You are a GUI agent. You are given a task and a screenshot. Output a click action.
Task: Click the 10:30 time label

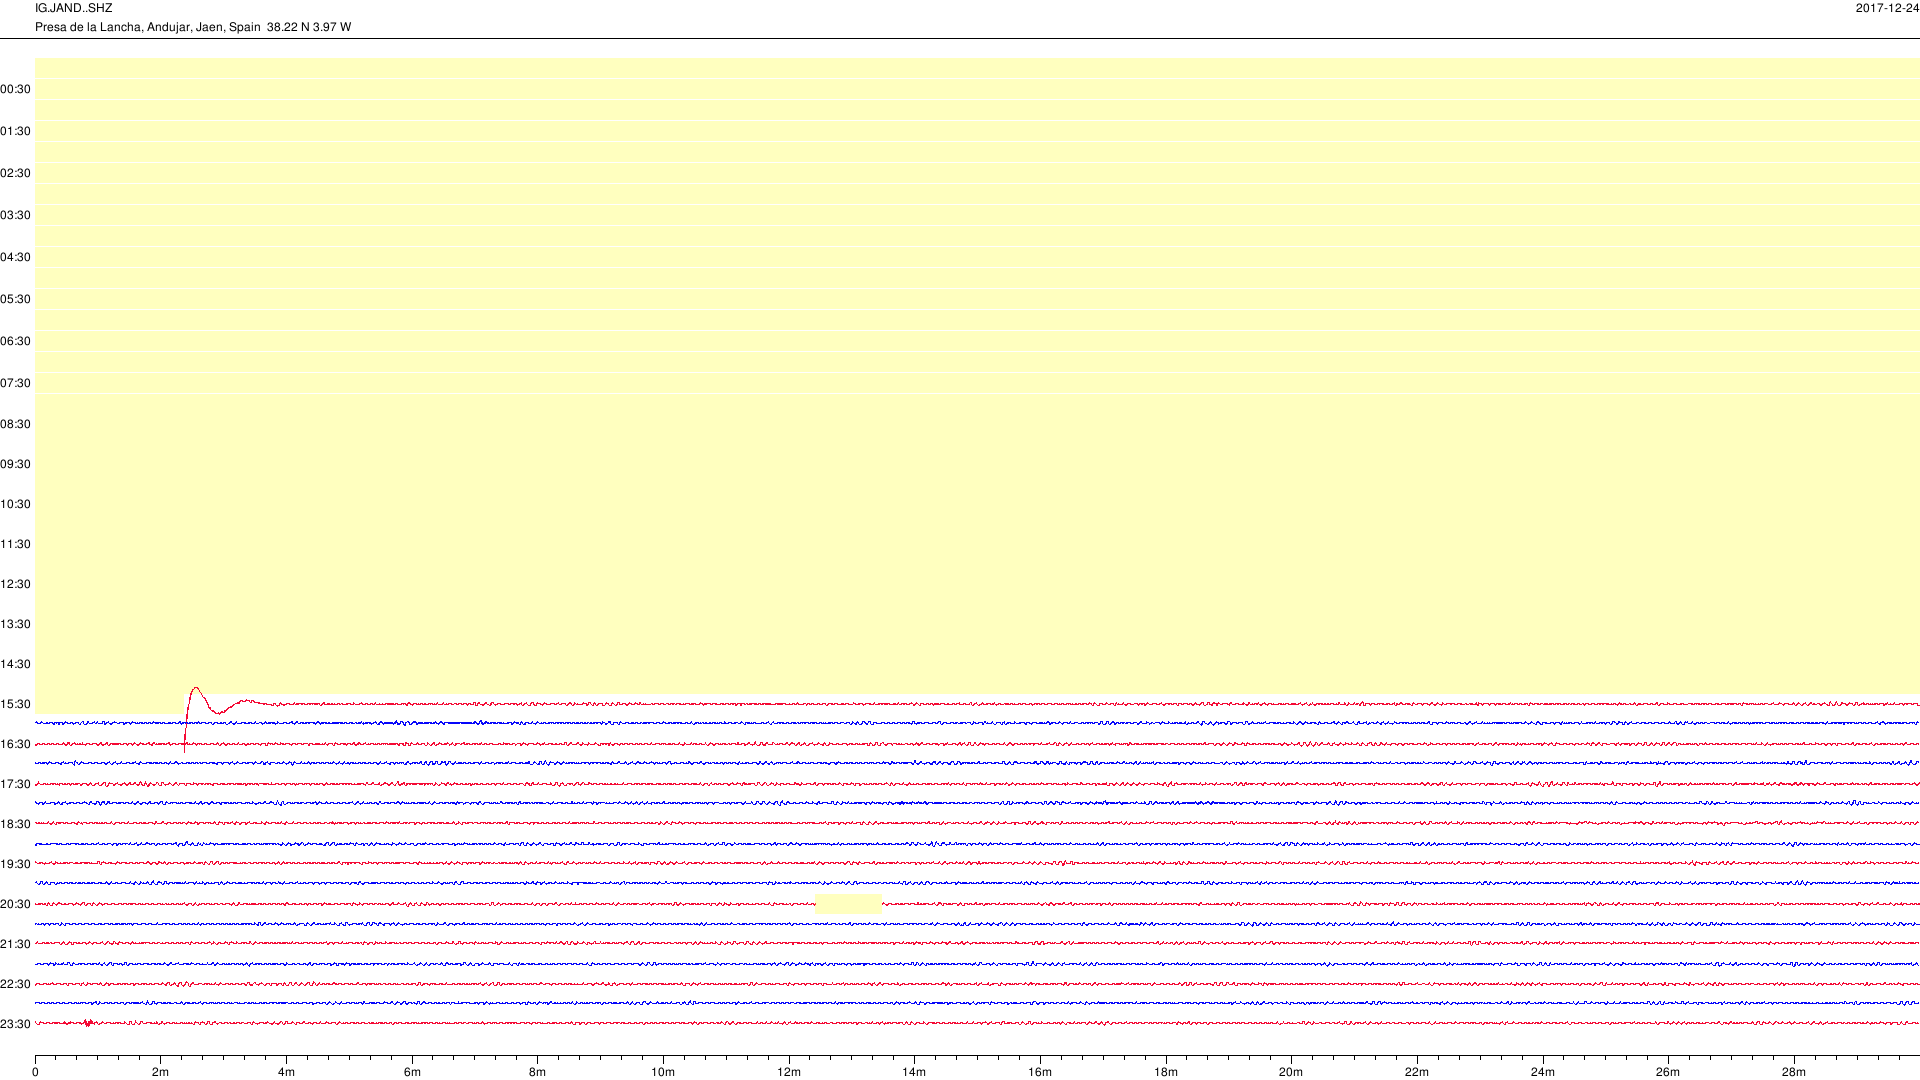click(15, 504)
